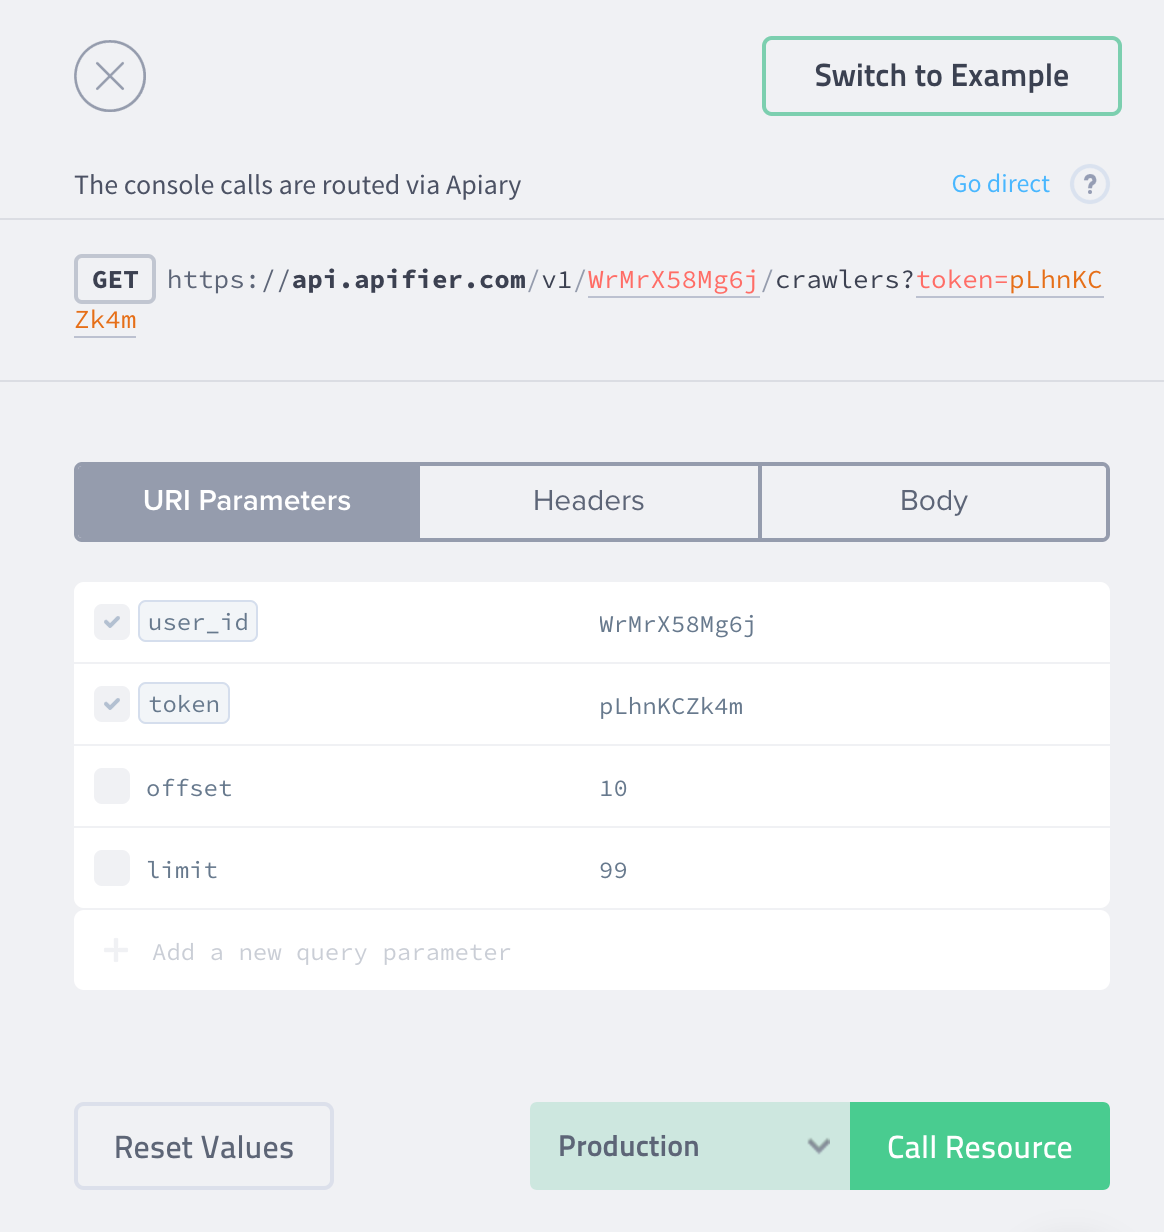Select the URI Parameters tab
The width and height of the screenshot is (1164, 1232).
[246, 501]
